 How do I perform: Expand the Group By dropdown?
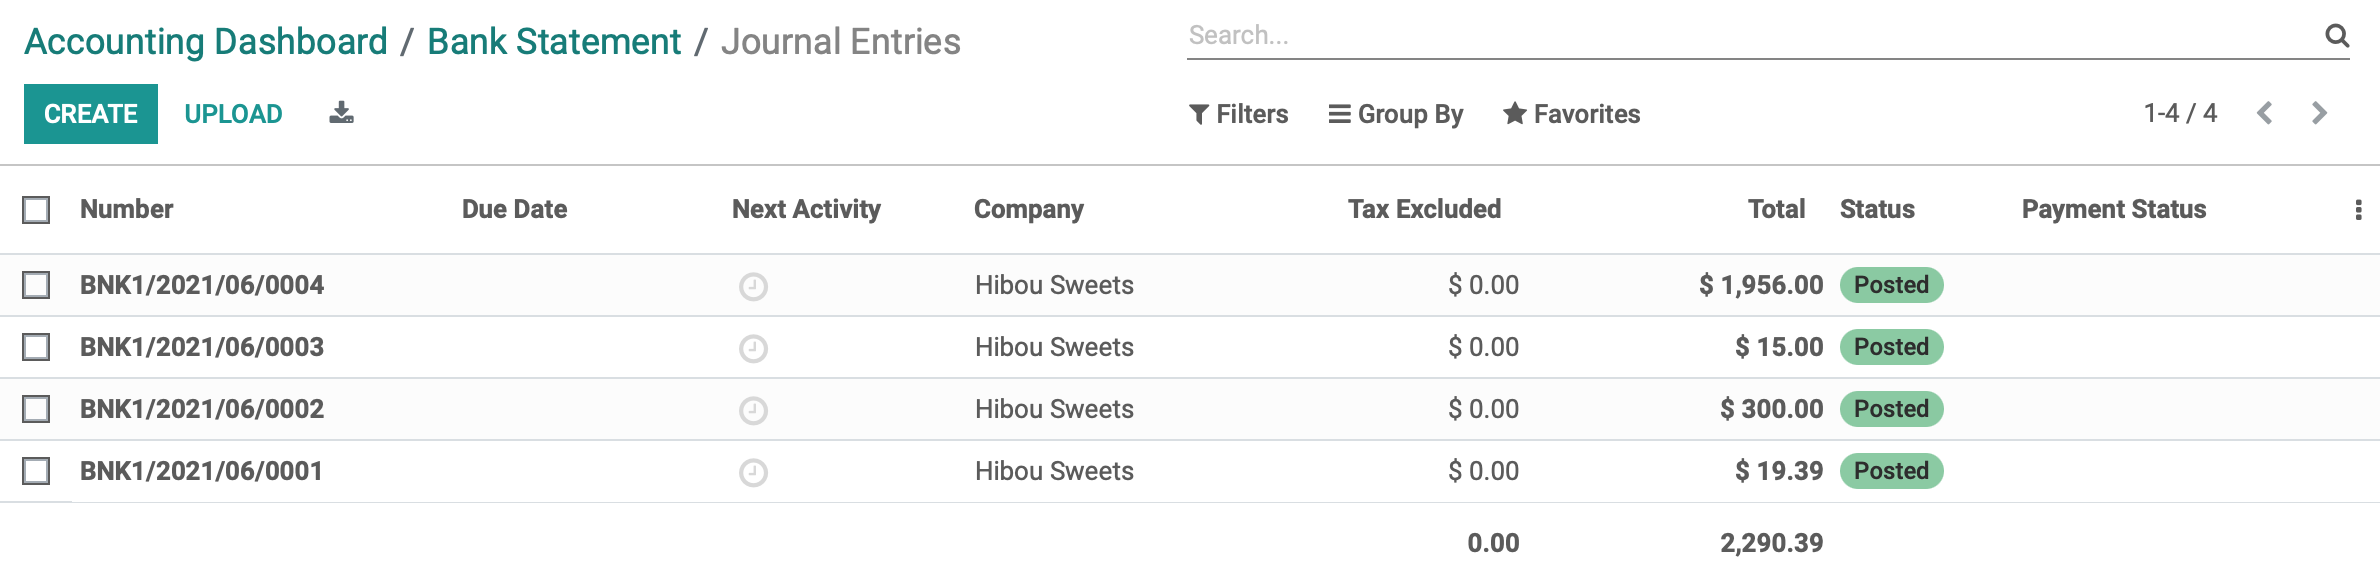click(x=1395, y=114)
